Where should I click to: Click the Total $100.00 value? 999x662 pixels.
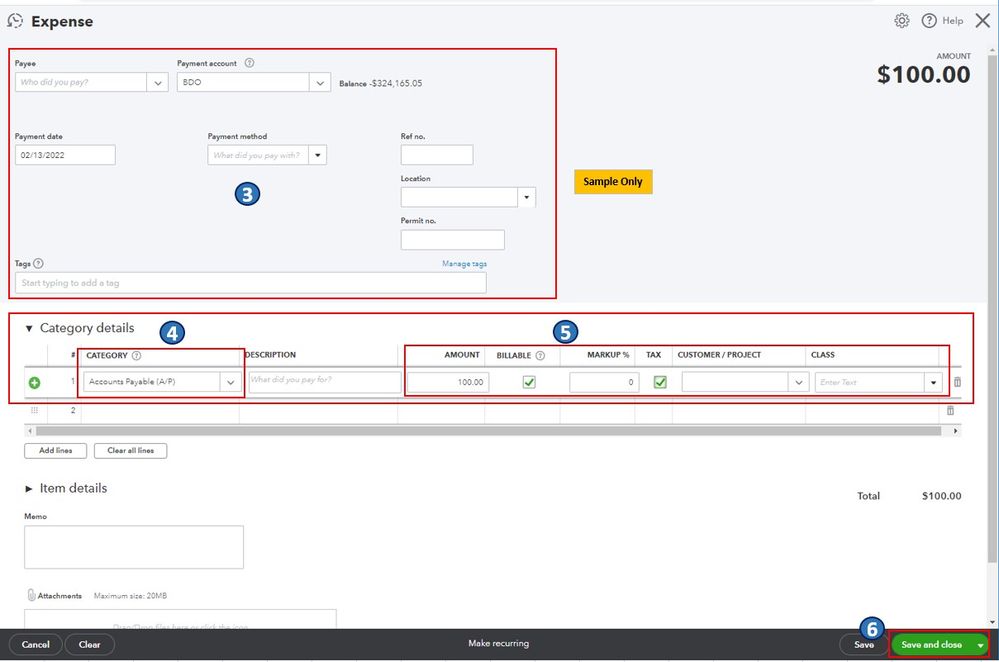[941, 496]
